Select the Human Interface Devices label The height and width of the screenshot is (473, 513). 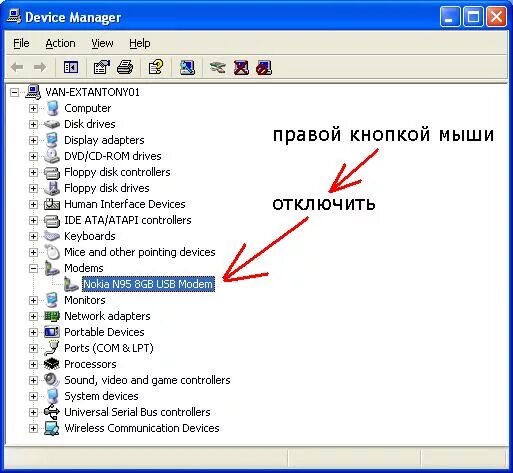[x=125, y=204]
